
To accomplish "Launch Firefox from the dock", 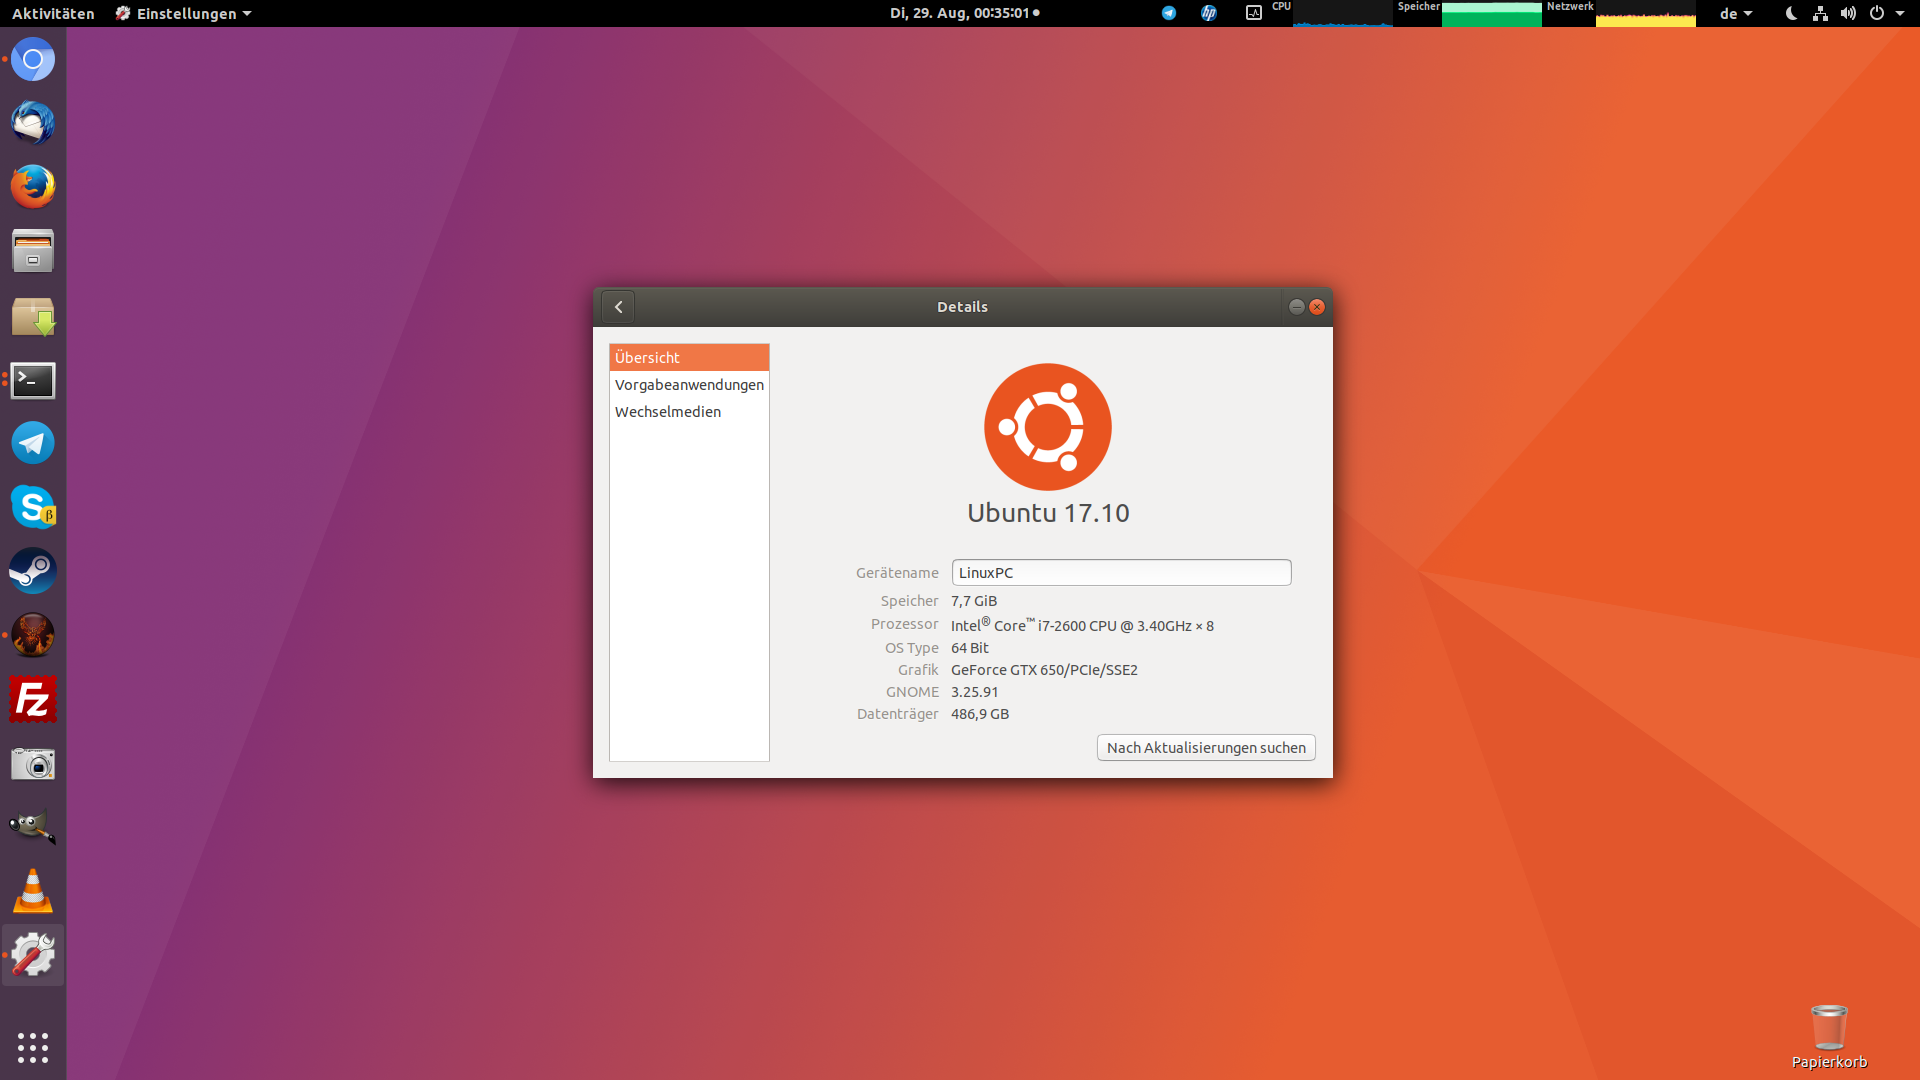I will 33,187.
